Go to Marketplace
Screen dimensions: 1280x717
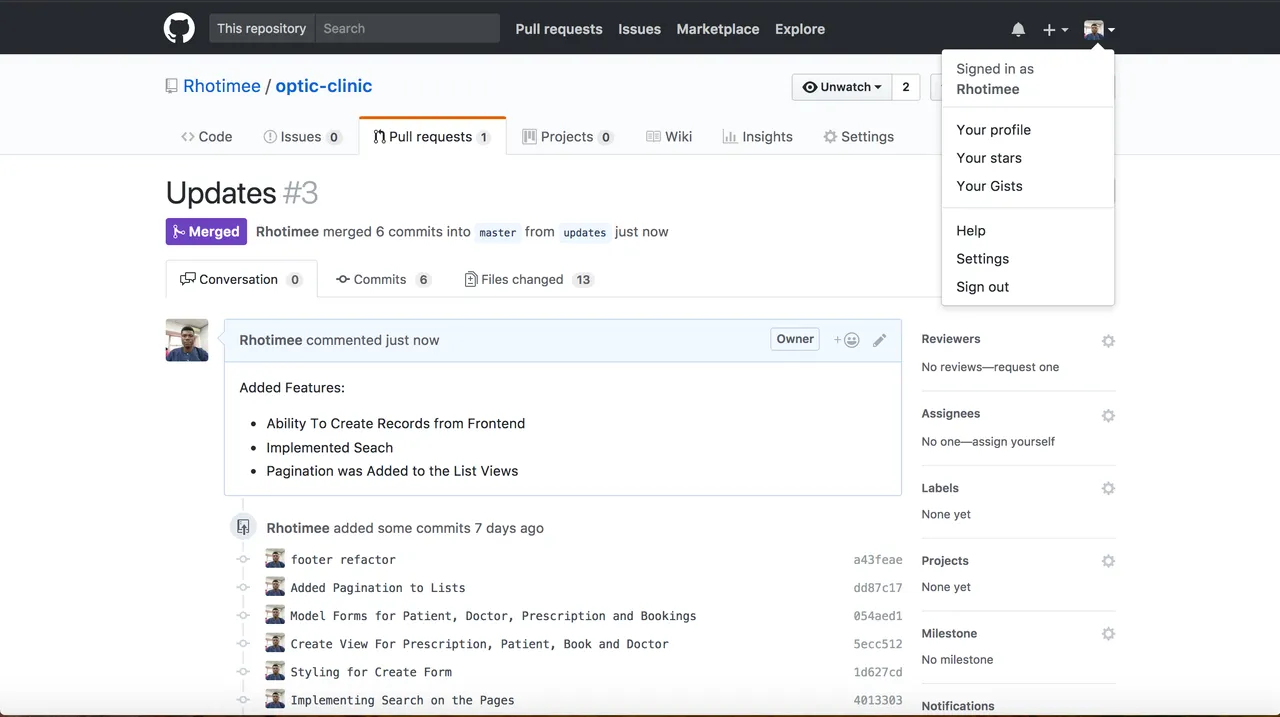(x=718, y=29)
